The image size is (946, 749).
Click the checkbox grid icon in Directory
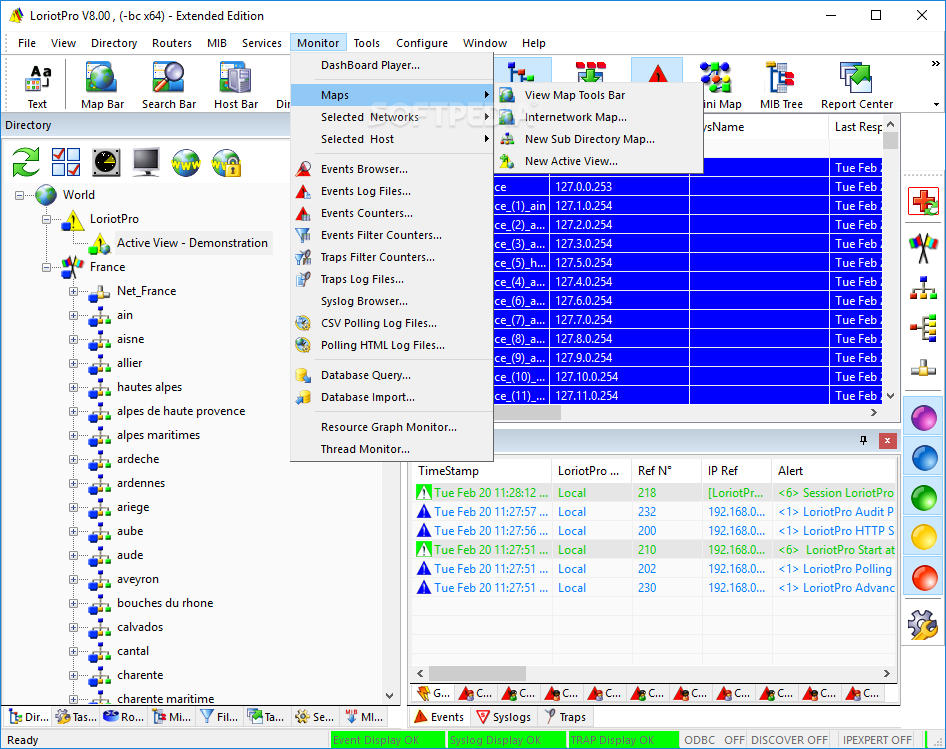(x=66, y=162)
